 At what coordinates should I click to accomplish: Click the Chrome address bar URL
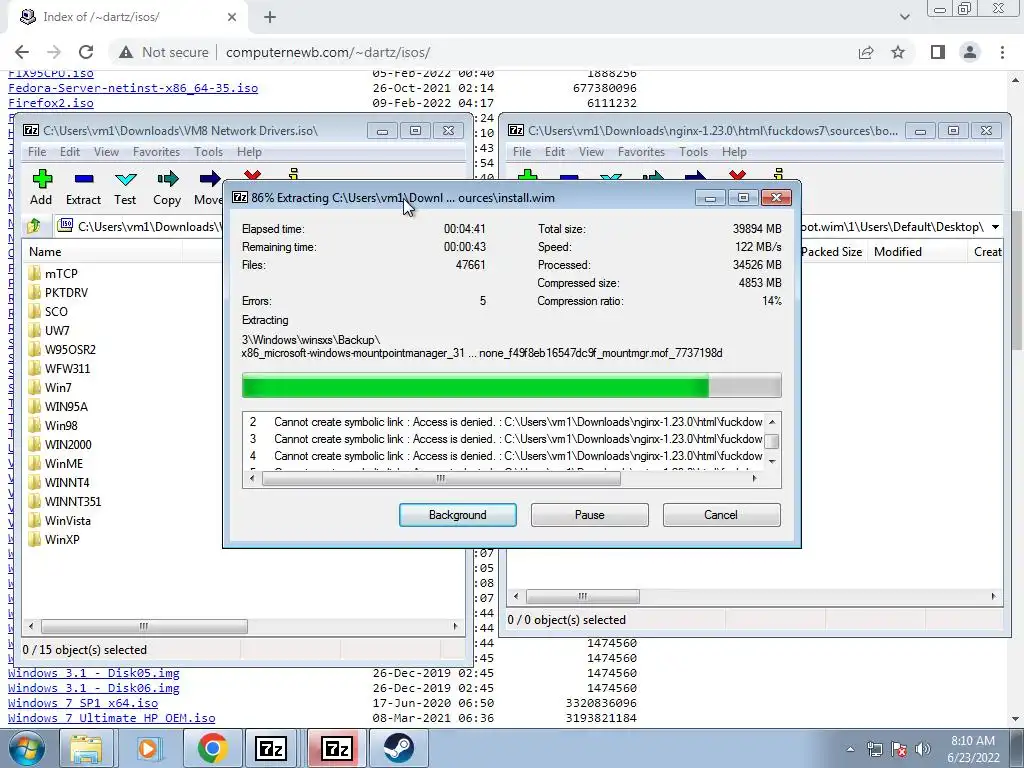pyautogui.click(x=328, y=52)
